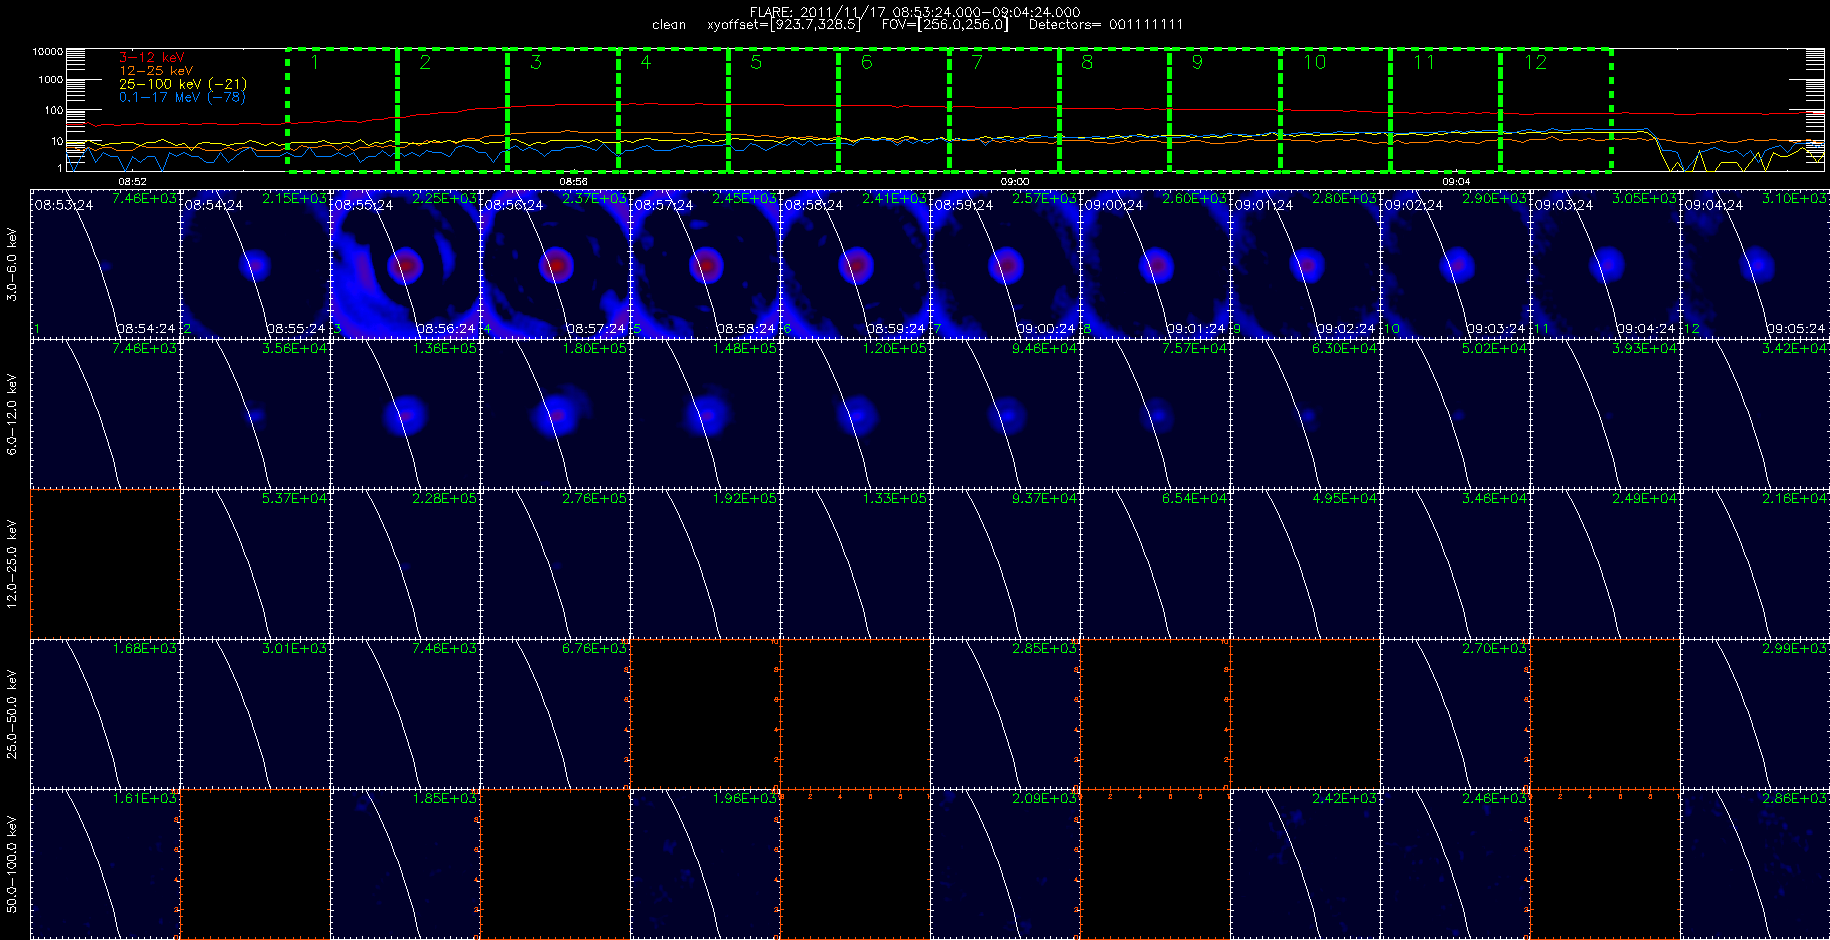Open the 25-50 keV image with peak 2.99E+03
1830x940 pixels.
[x=1755, y=714]
